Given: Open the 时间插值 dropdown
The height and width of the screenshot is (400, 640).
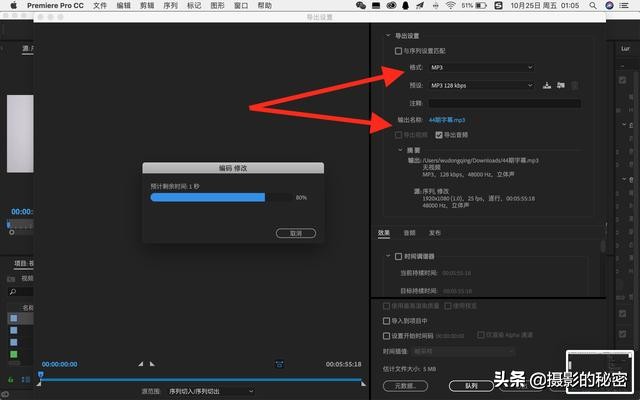Looking at the screenshot, I should 463,351.
